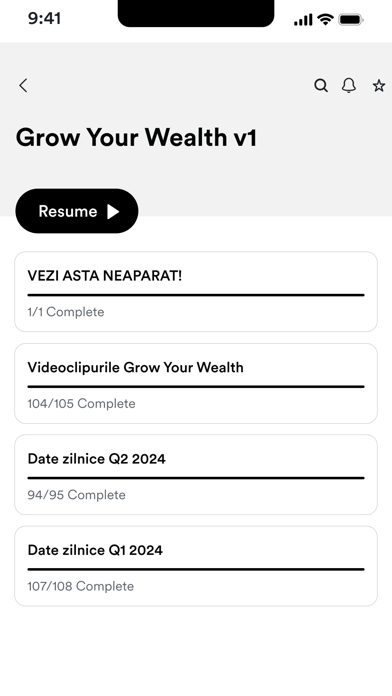Click the Date zilnice Q2 2024 progress bar
The height and width of the screenshot is (696, 392).
click(x=196, y=478)
